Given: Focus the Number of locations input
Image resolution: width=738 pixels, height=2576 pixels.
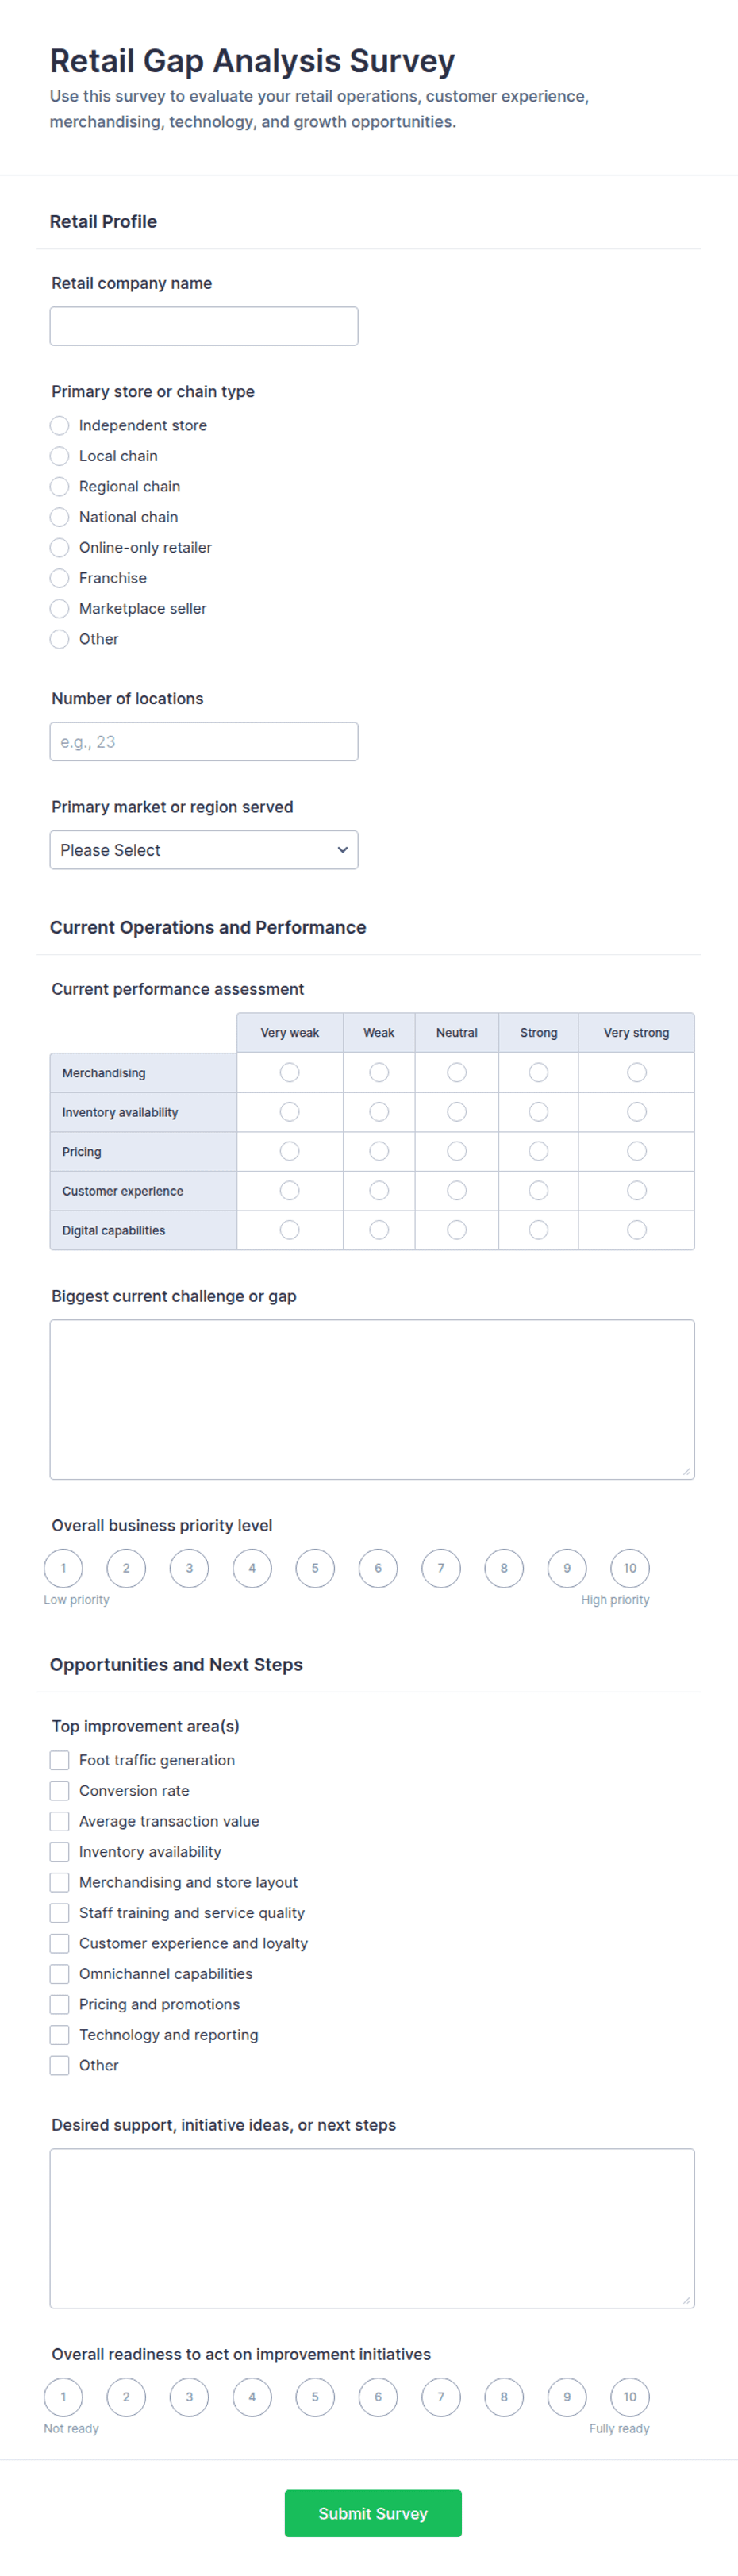Looking at the screenshot, I should click(204, 742).
